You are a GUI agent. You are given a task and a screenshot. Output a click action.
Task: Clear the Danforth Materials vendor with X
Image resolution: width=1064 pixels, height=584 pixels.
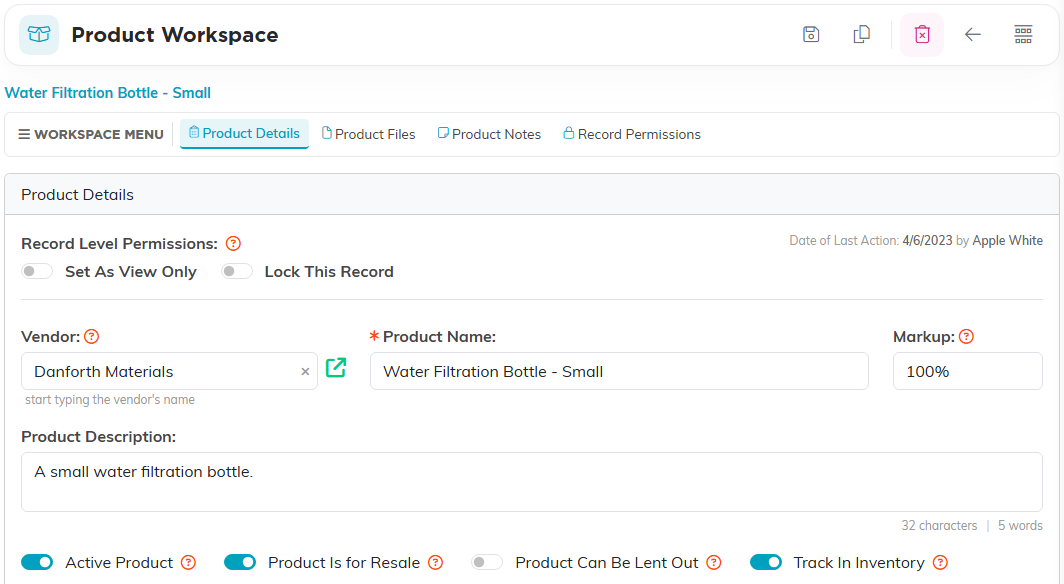305,372
